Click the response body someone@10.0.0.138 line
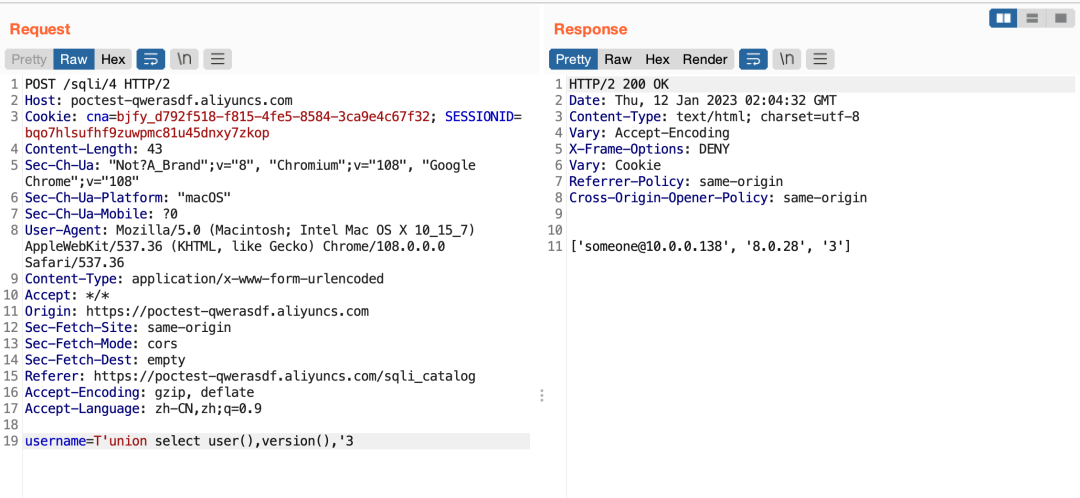1080x498 pixels. tap(709, 246)
